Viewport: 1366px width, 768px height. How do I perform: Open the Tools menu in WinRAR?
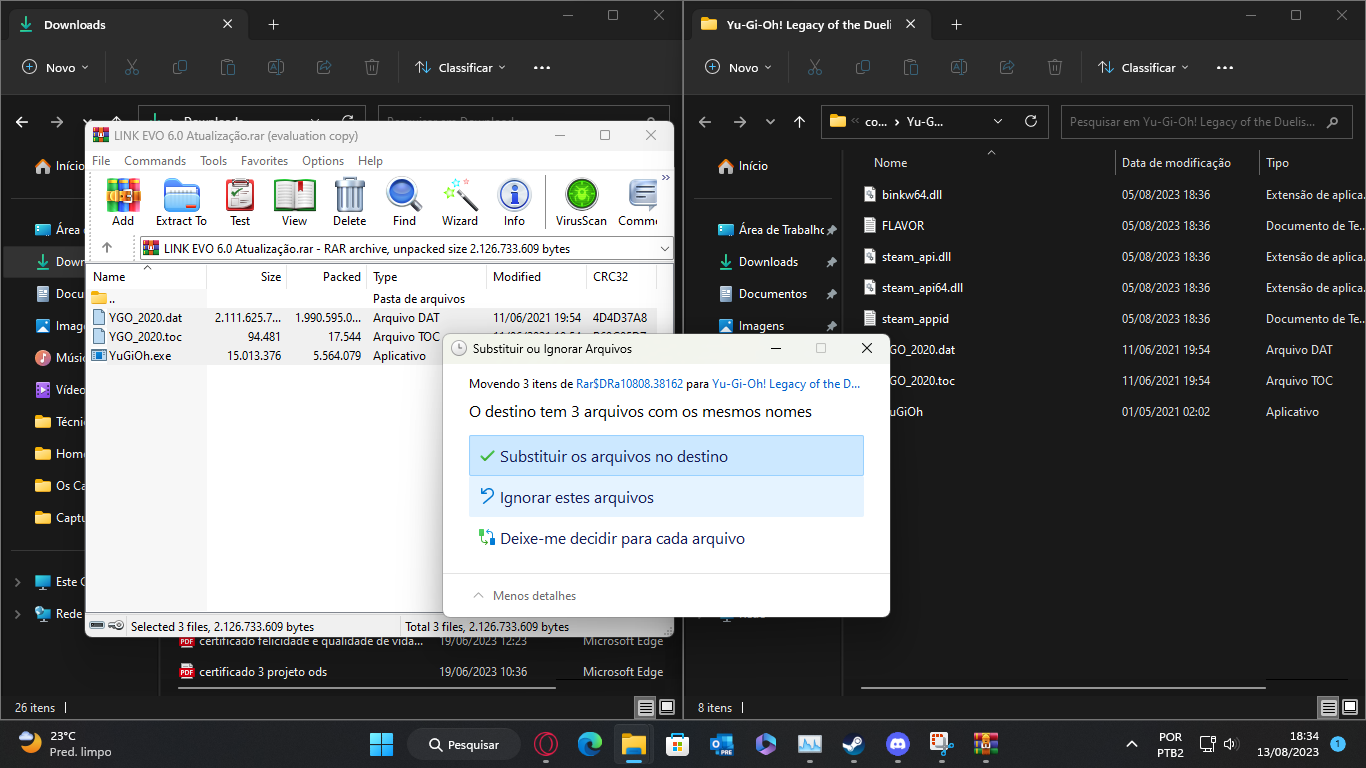(213, 161)
